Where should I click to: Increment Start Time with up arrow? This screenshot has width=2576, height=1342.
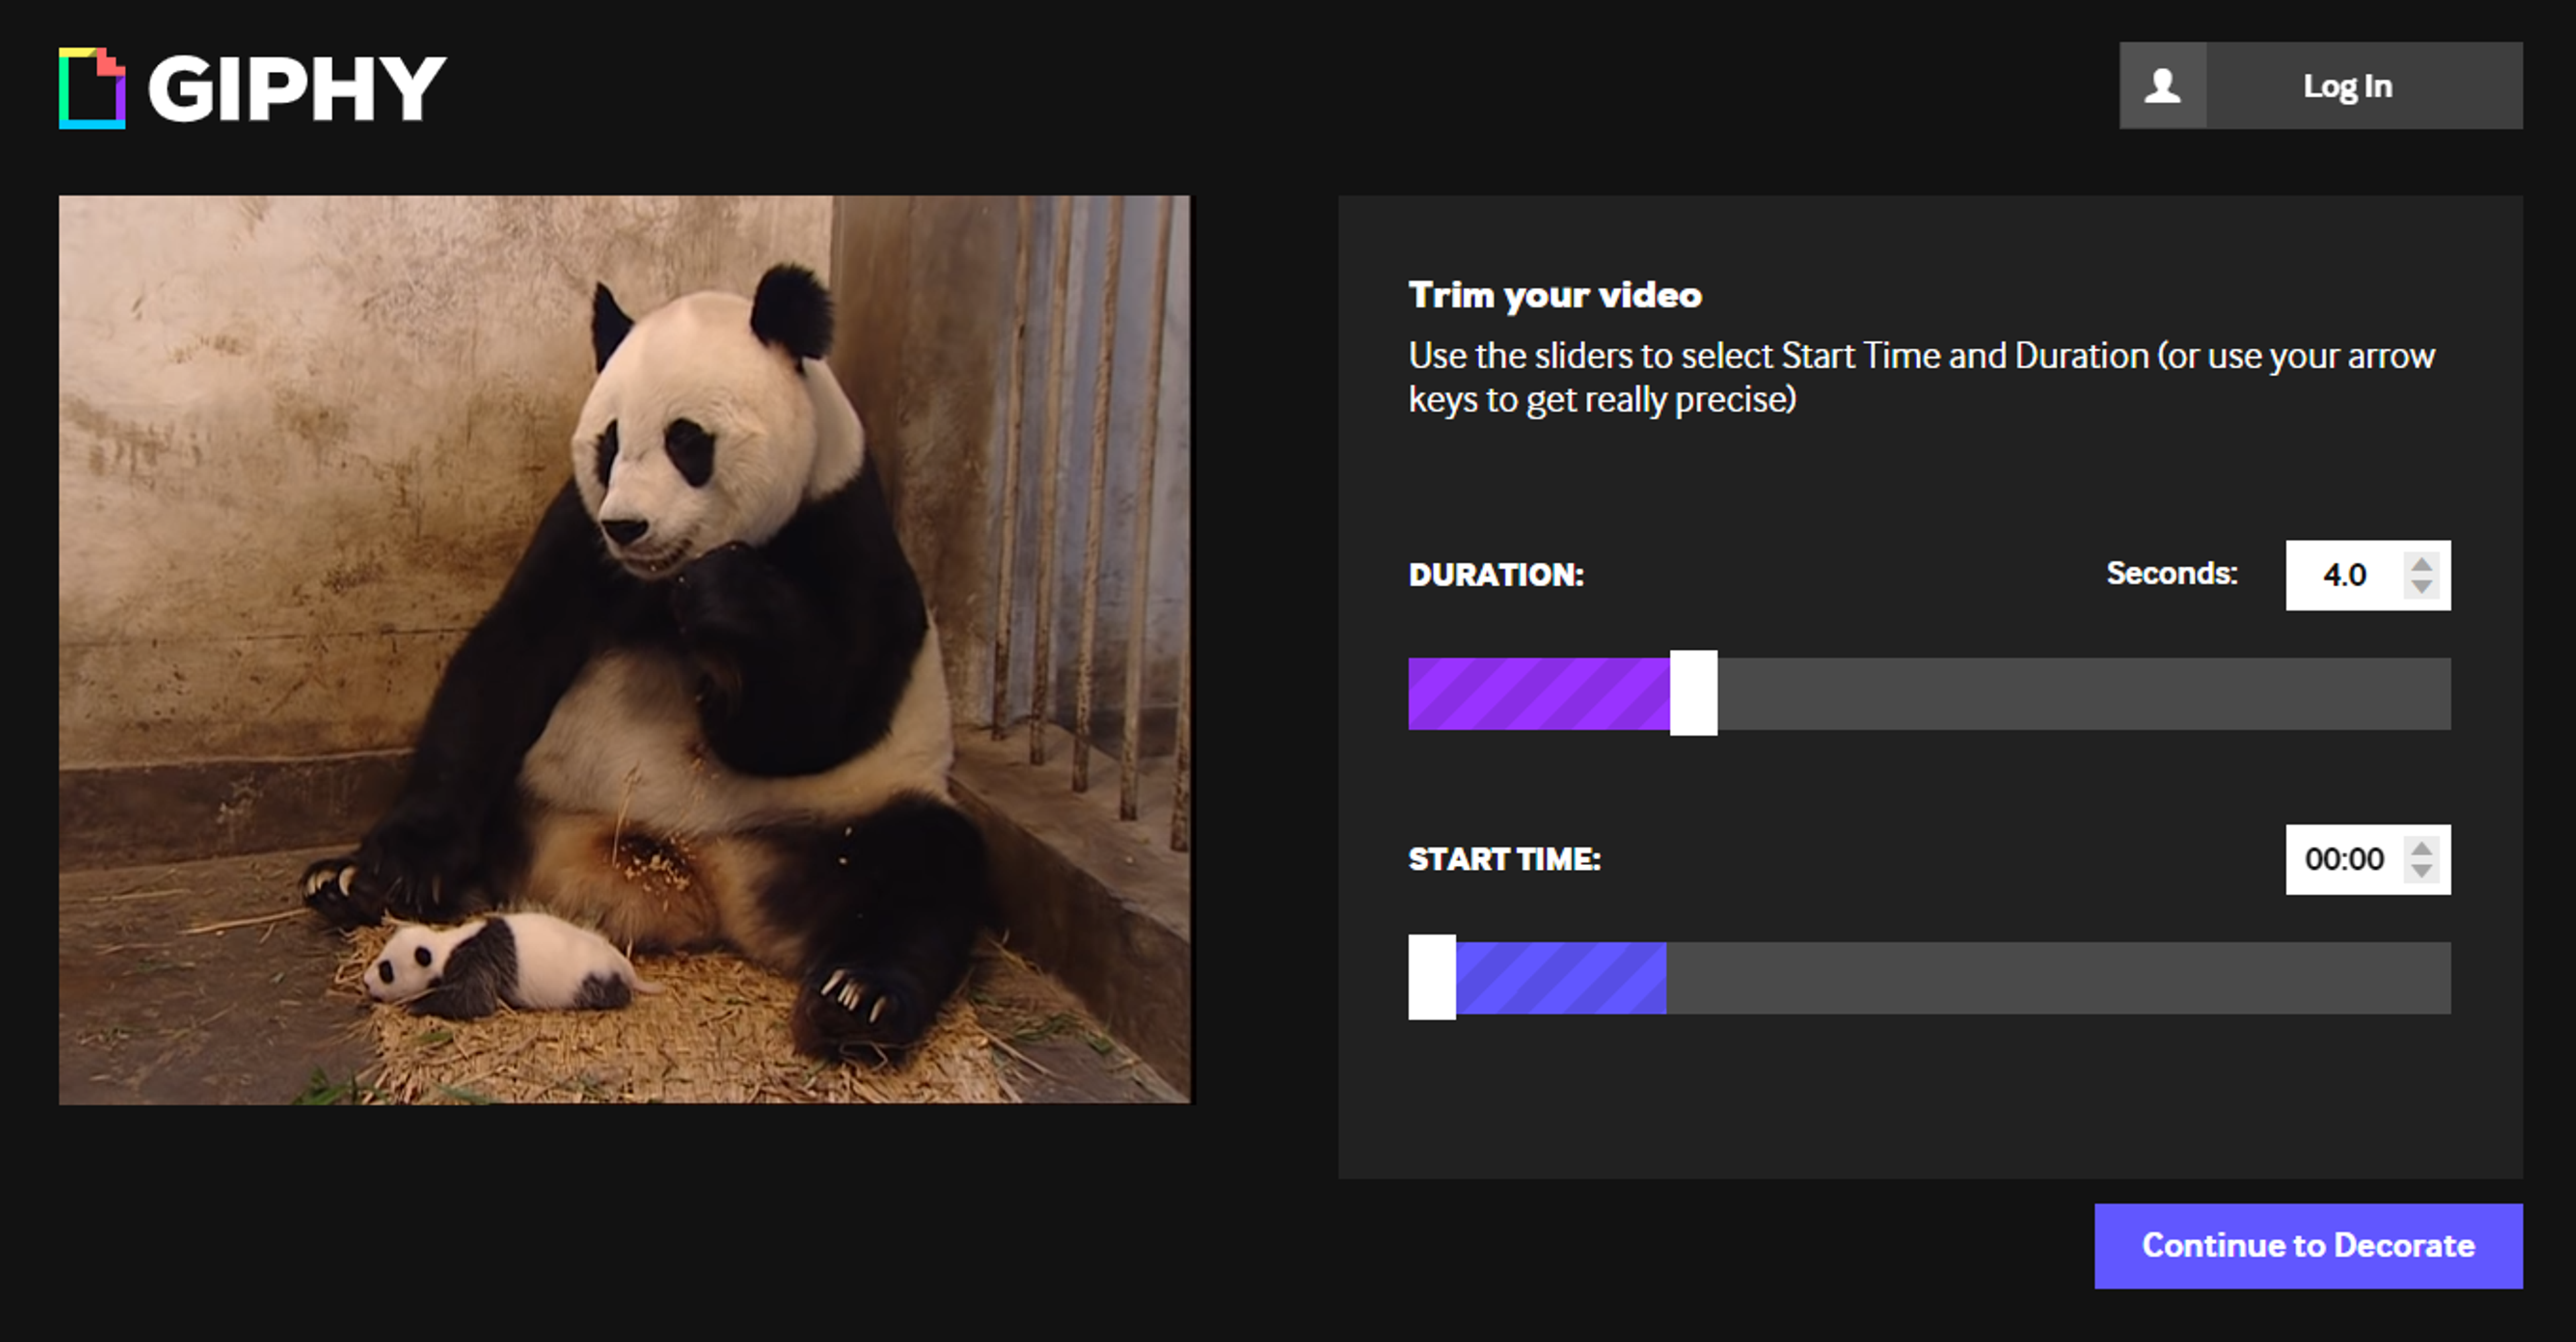coord(2421,849)
